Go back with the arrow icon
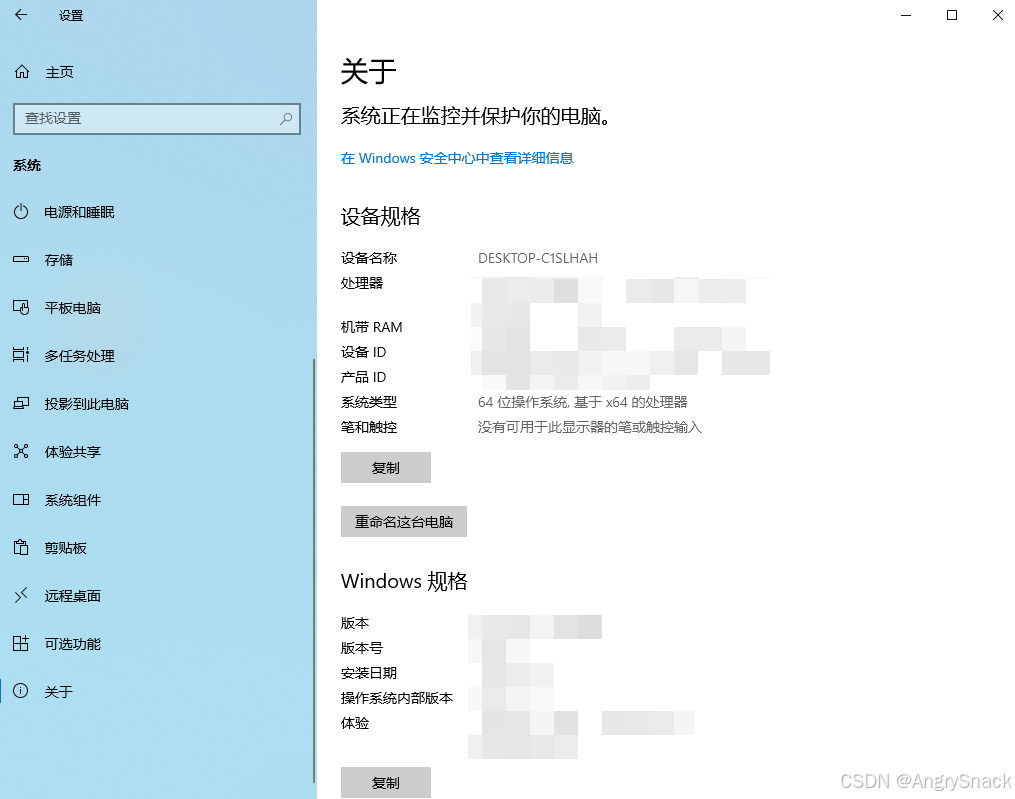Viewport: 1015px width, 799px height. (x=23, y=16)
